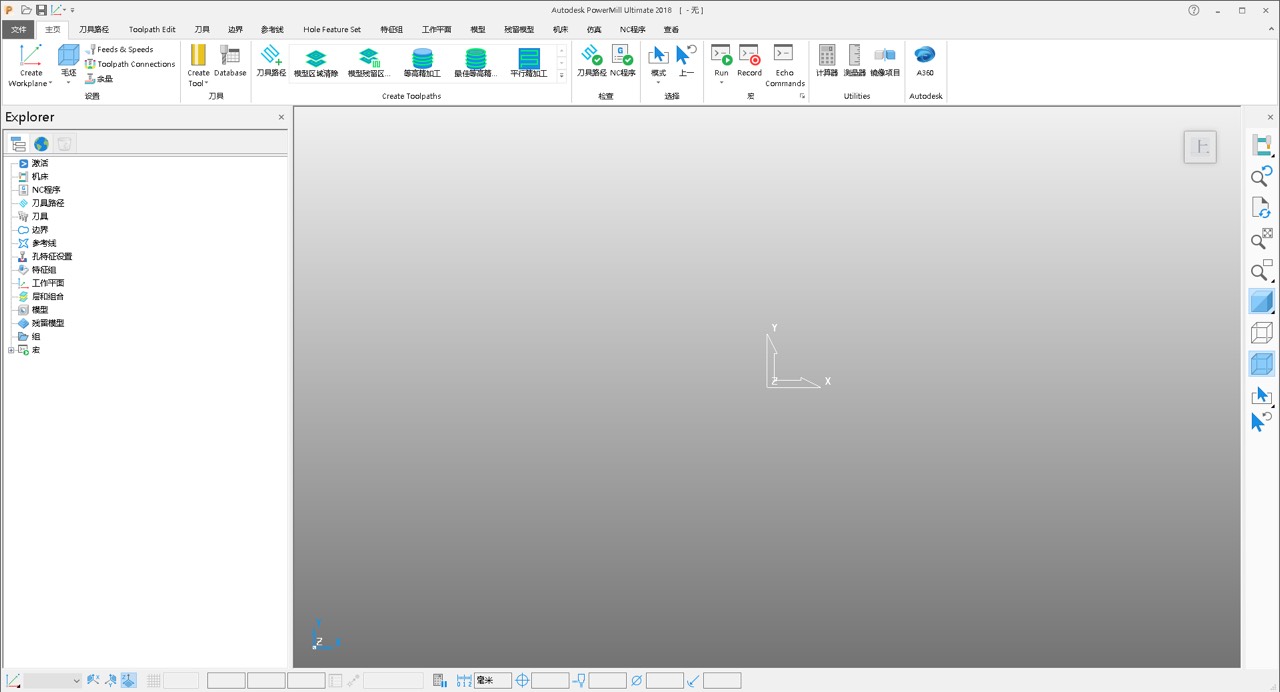
Task: Click the Create Workplane icon
Action: pos(31,56)
